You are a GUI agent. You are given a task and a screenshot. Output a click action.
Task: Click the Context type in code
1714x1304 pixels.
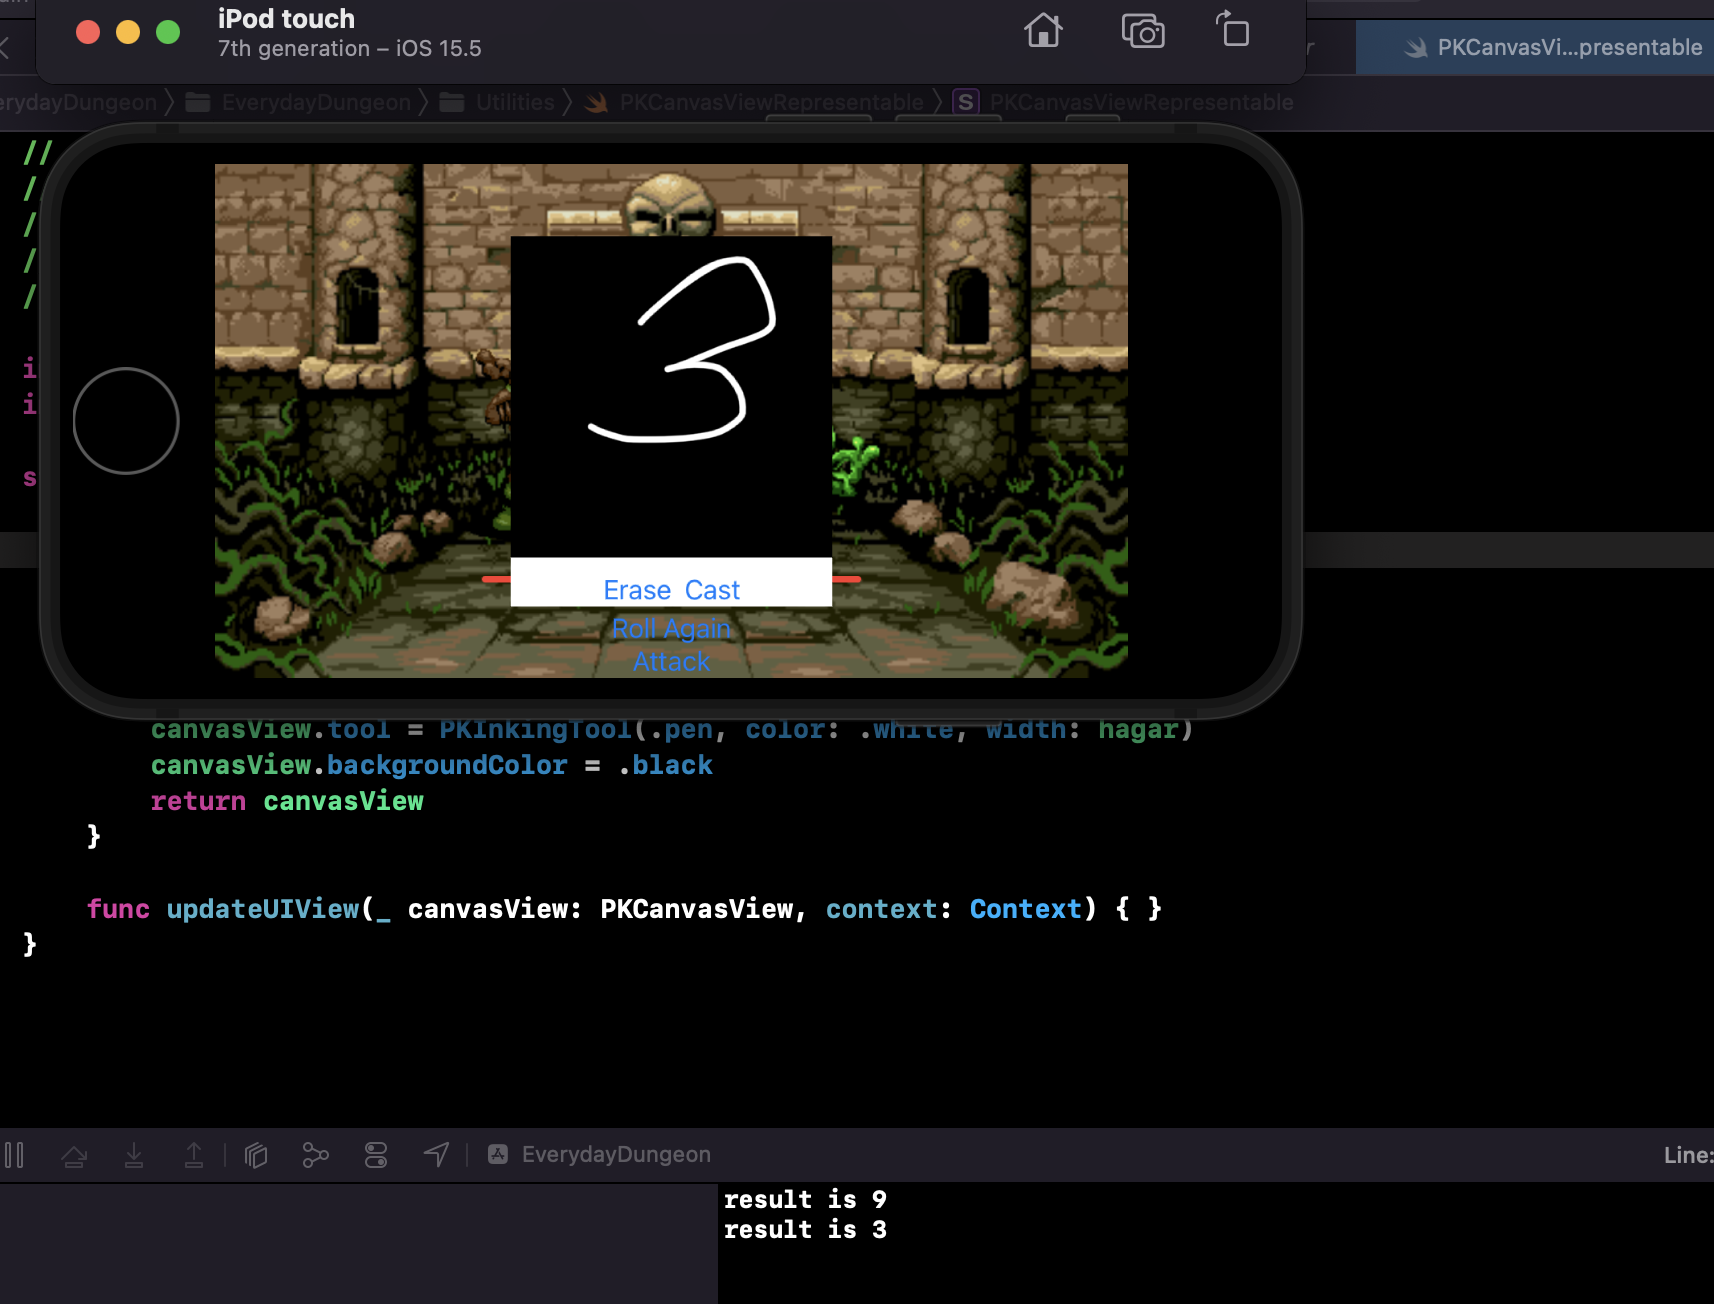click(x=1025, y=909)
